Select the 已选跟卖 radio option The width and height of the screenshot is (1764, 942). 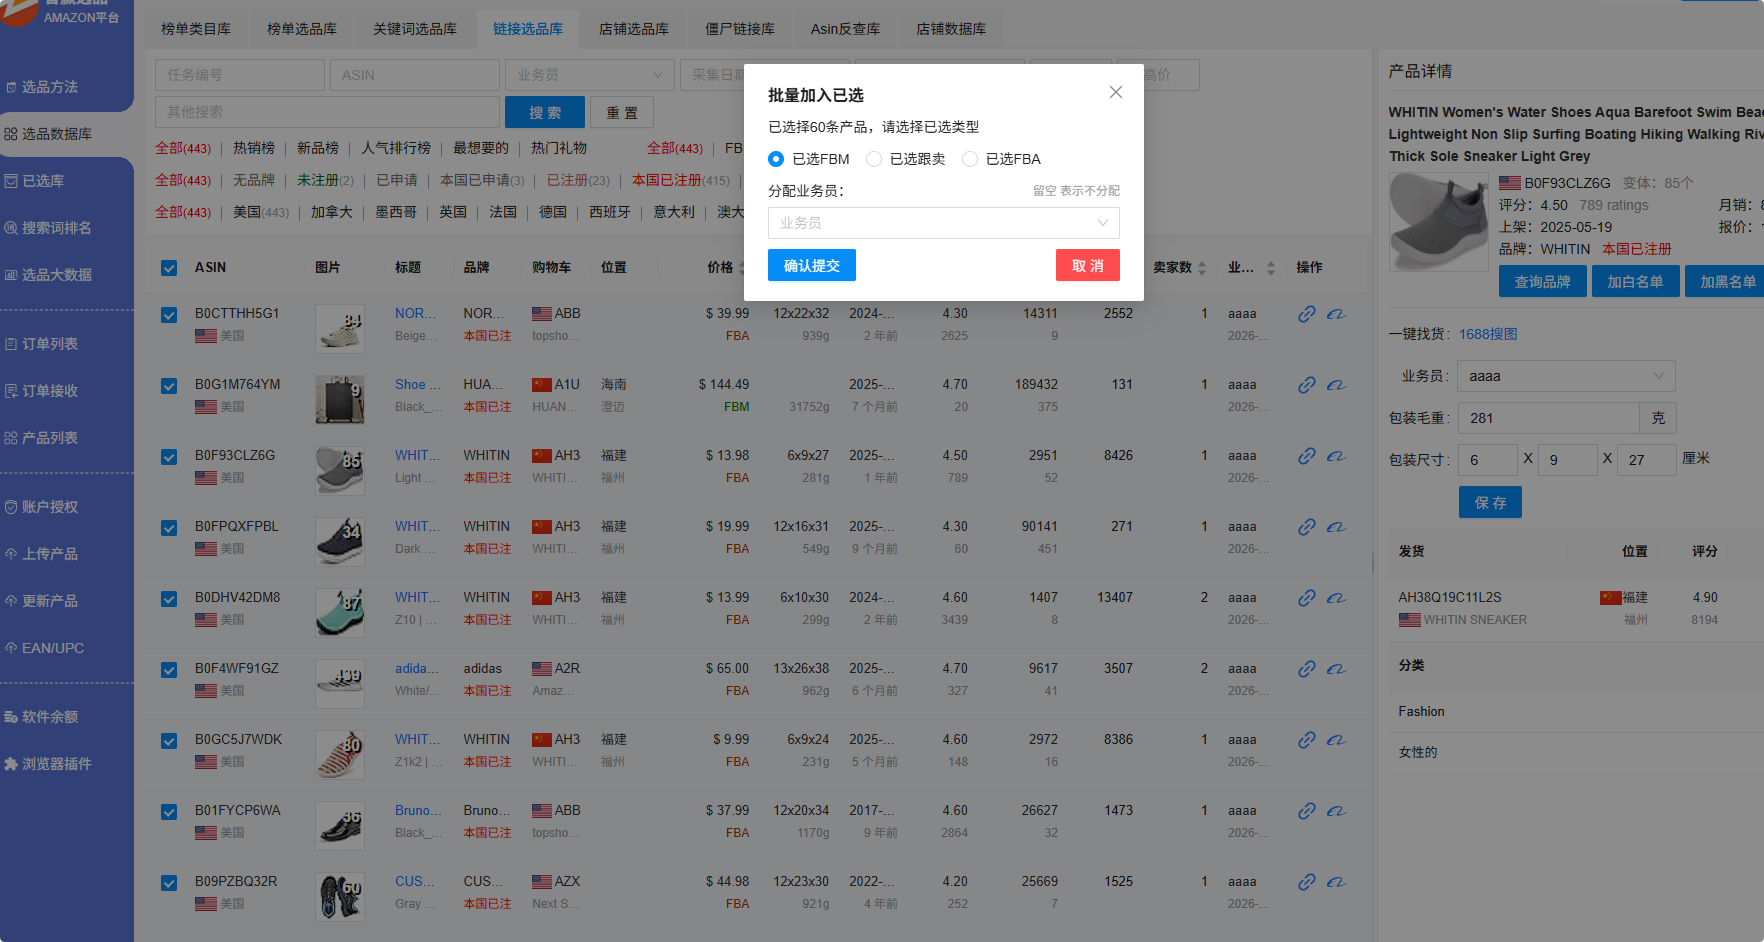(x=905, y=159)
